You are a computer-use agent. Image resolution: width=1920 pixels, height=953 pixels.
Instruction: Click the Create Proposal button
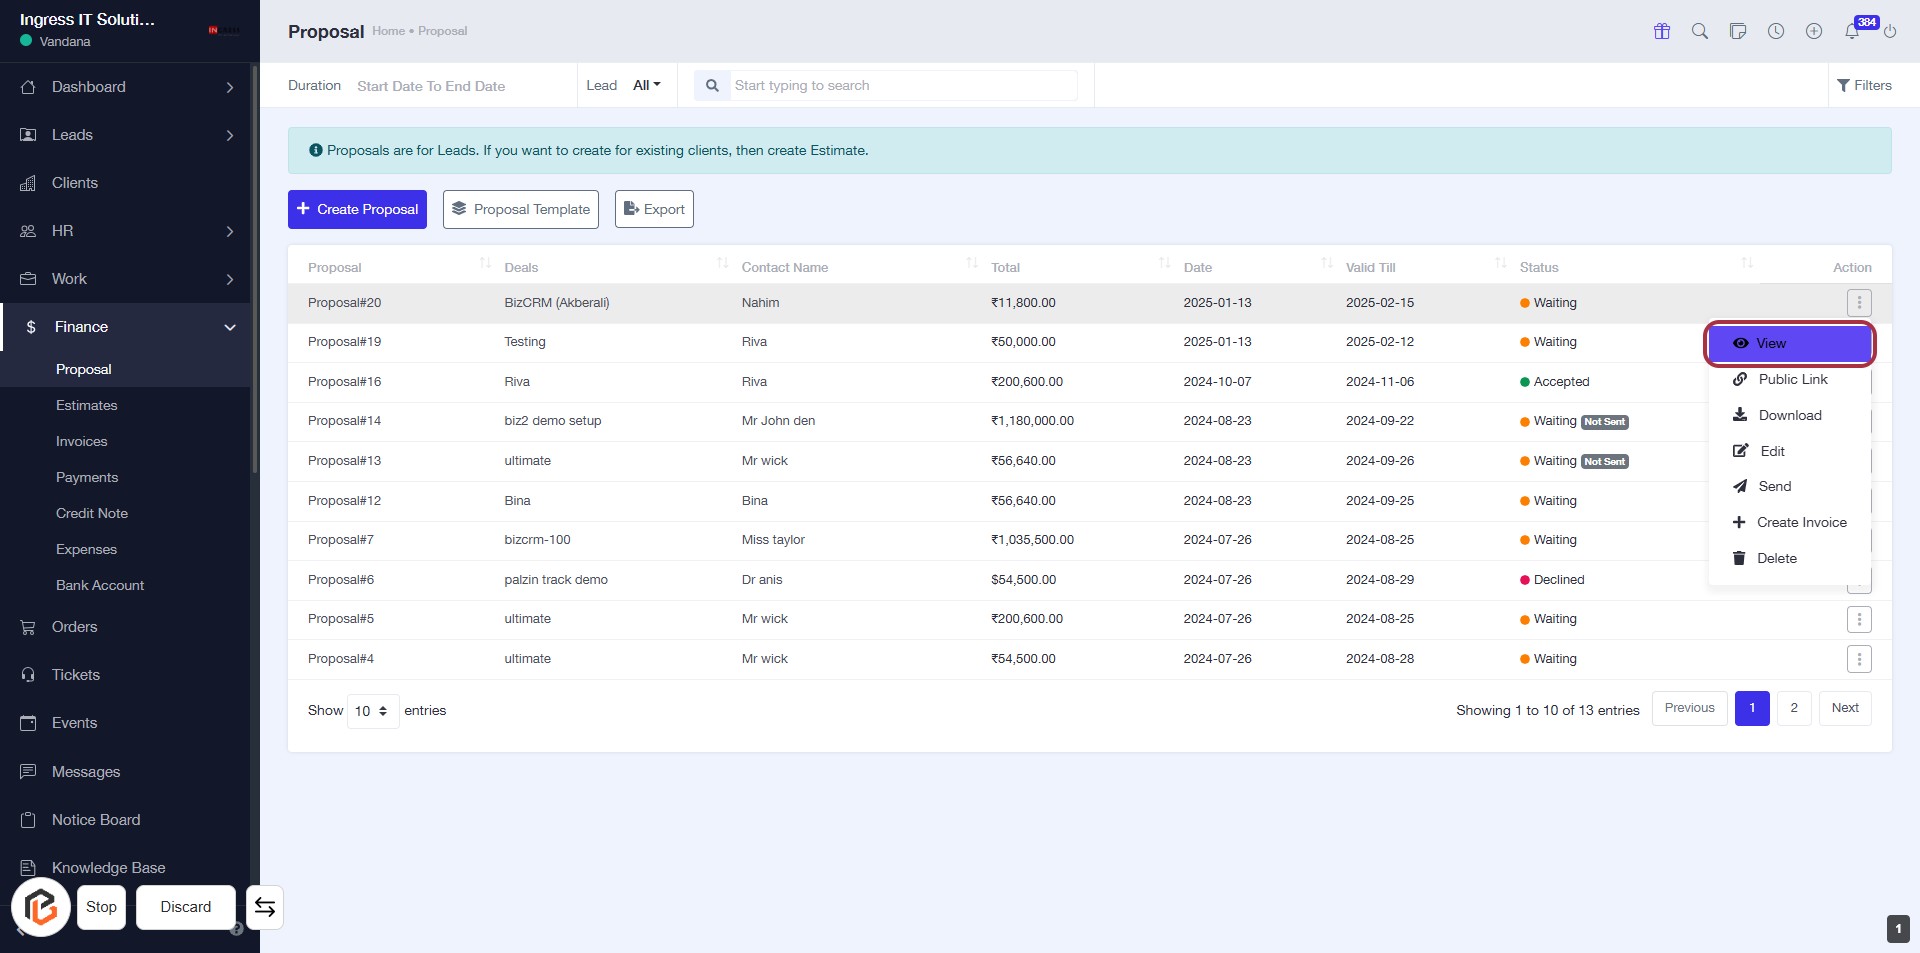[357, 209]
